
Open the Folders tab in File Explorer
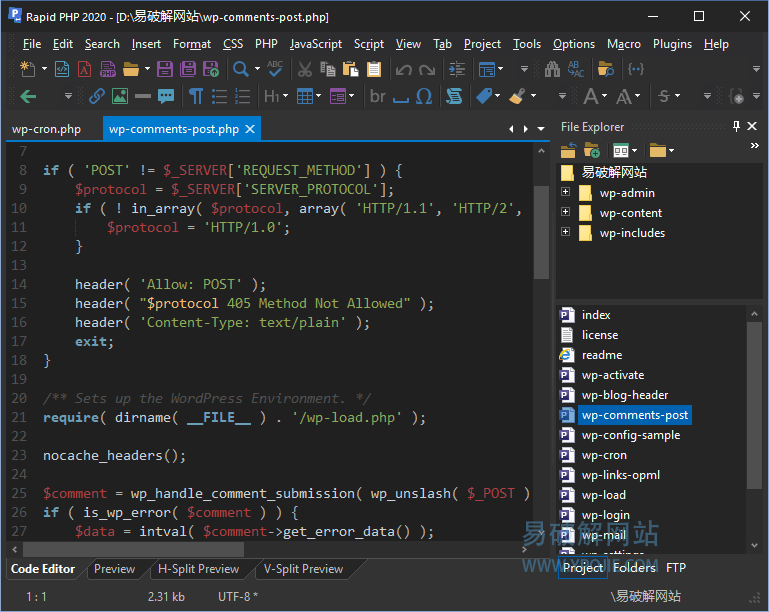click(634, 568)
